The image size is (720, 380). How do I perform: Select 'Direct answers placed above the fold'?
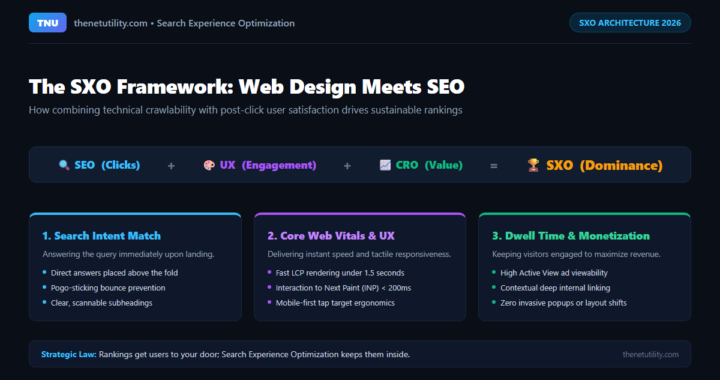coord(114,273)
